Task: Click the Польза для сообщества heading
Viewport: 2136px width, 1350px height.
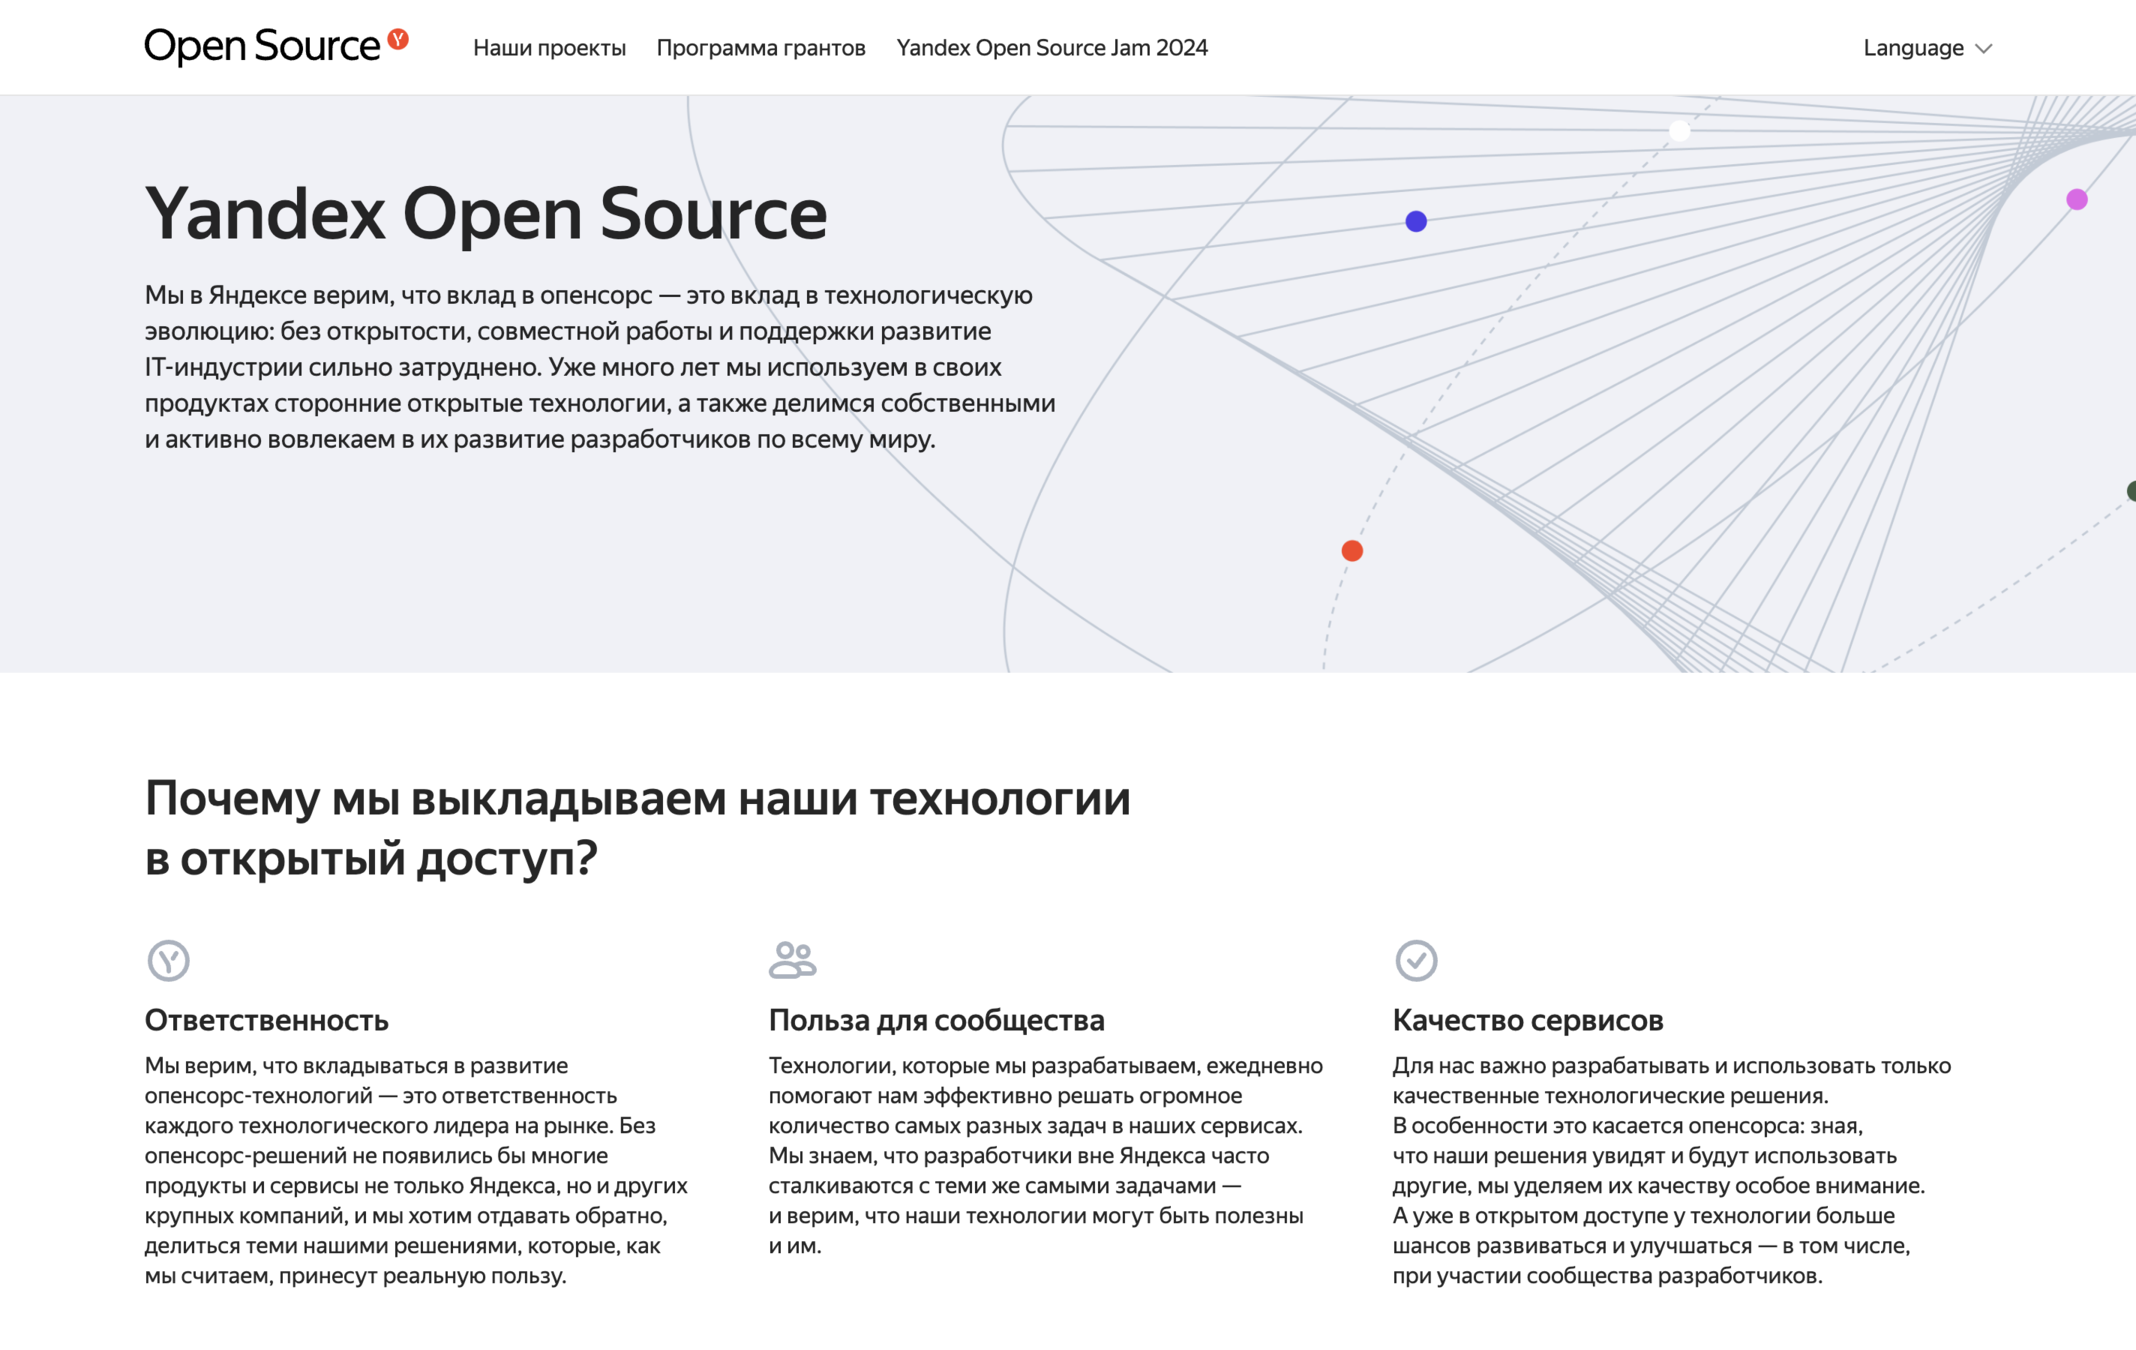Action: 936,1020
